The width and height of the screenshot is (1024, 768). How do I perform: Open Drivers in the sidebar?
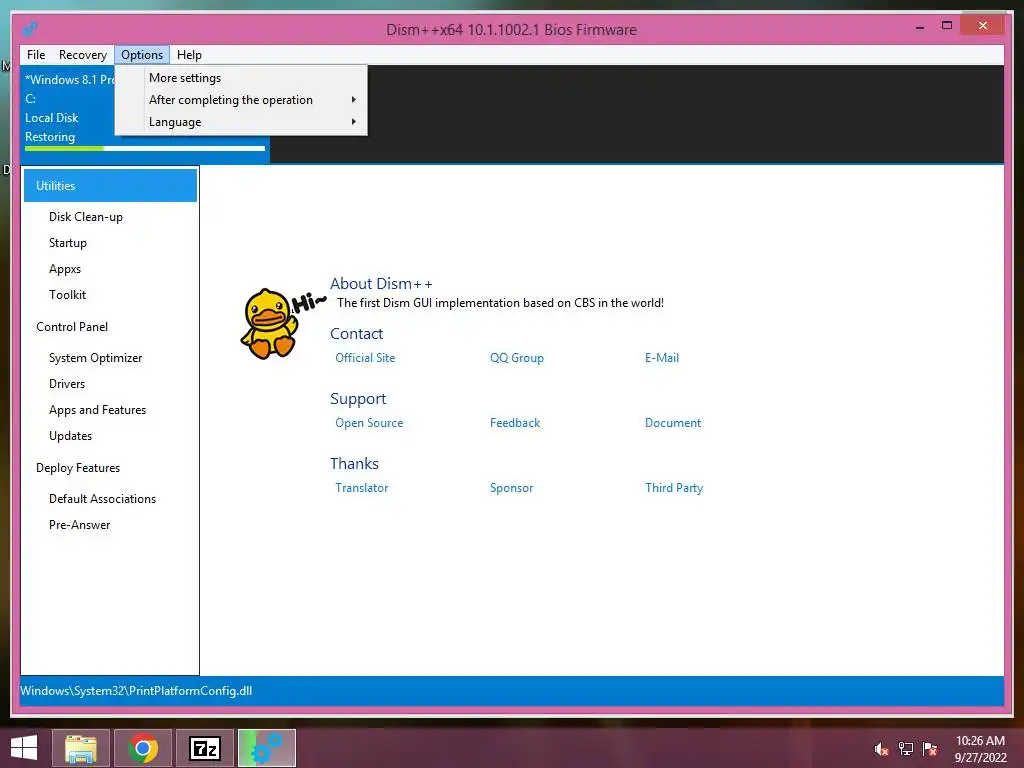tap(67, 384)
